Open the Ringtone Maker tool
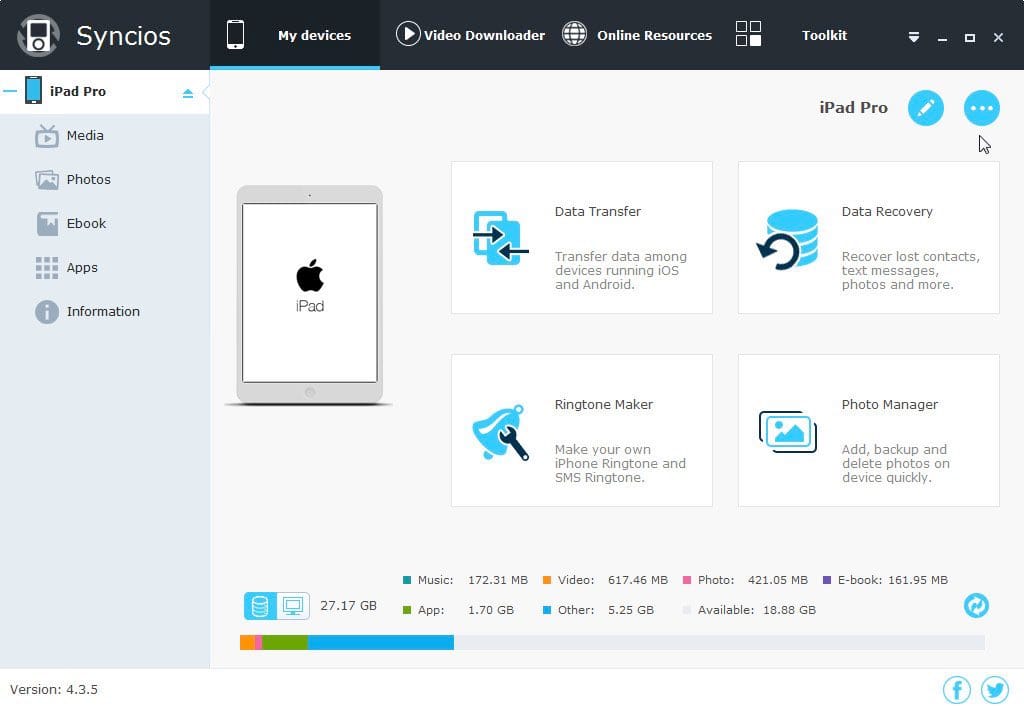The width and height of the screenshot is (1024, 712). (582, 430)
